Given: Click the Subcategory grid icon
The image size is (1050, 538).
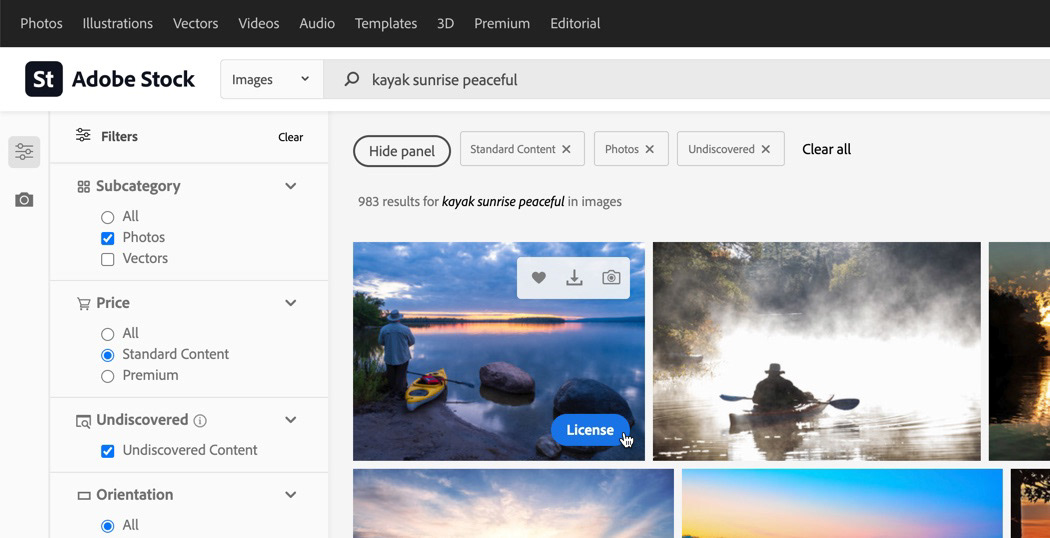Looking at the screenshot, I should 84,186.
